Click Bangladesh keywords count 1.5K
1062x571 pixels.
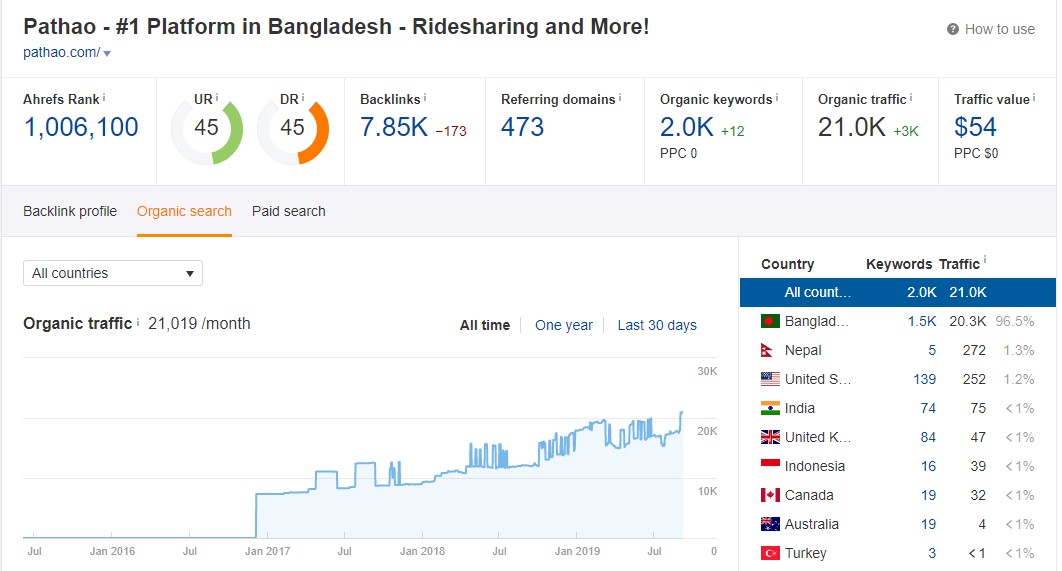(922, 321)
